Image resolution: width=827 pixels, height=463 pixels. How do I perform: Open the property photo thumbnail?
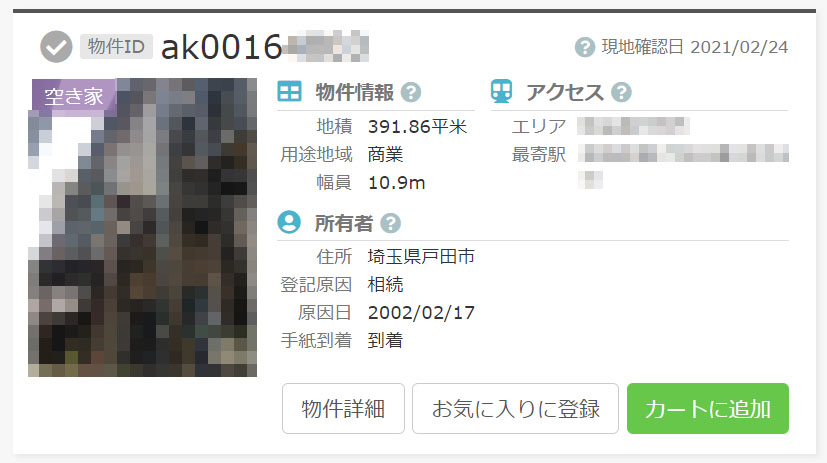click(x=142, y=228)
